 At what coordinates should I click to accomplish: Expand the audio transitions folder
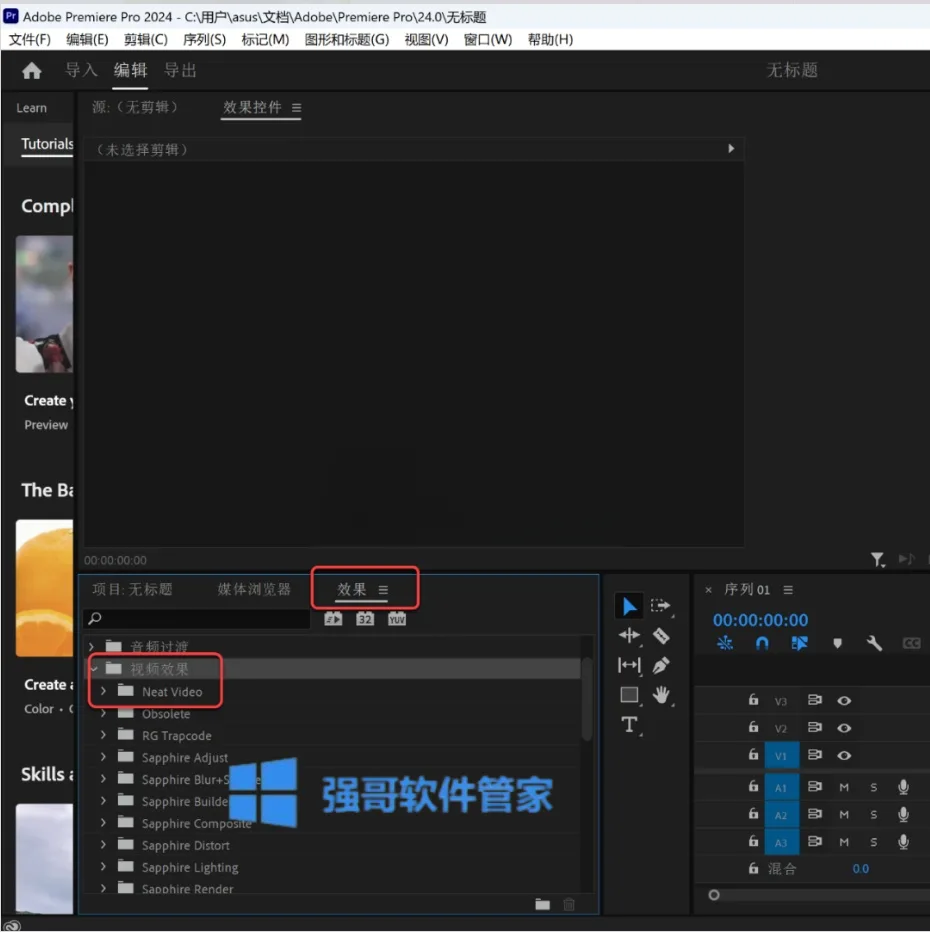point(92,646)
